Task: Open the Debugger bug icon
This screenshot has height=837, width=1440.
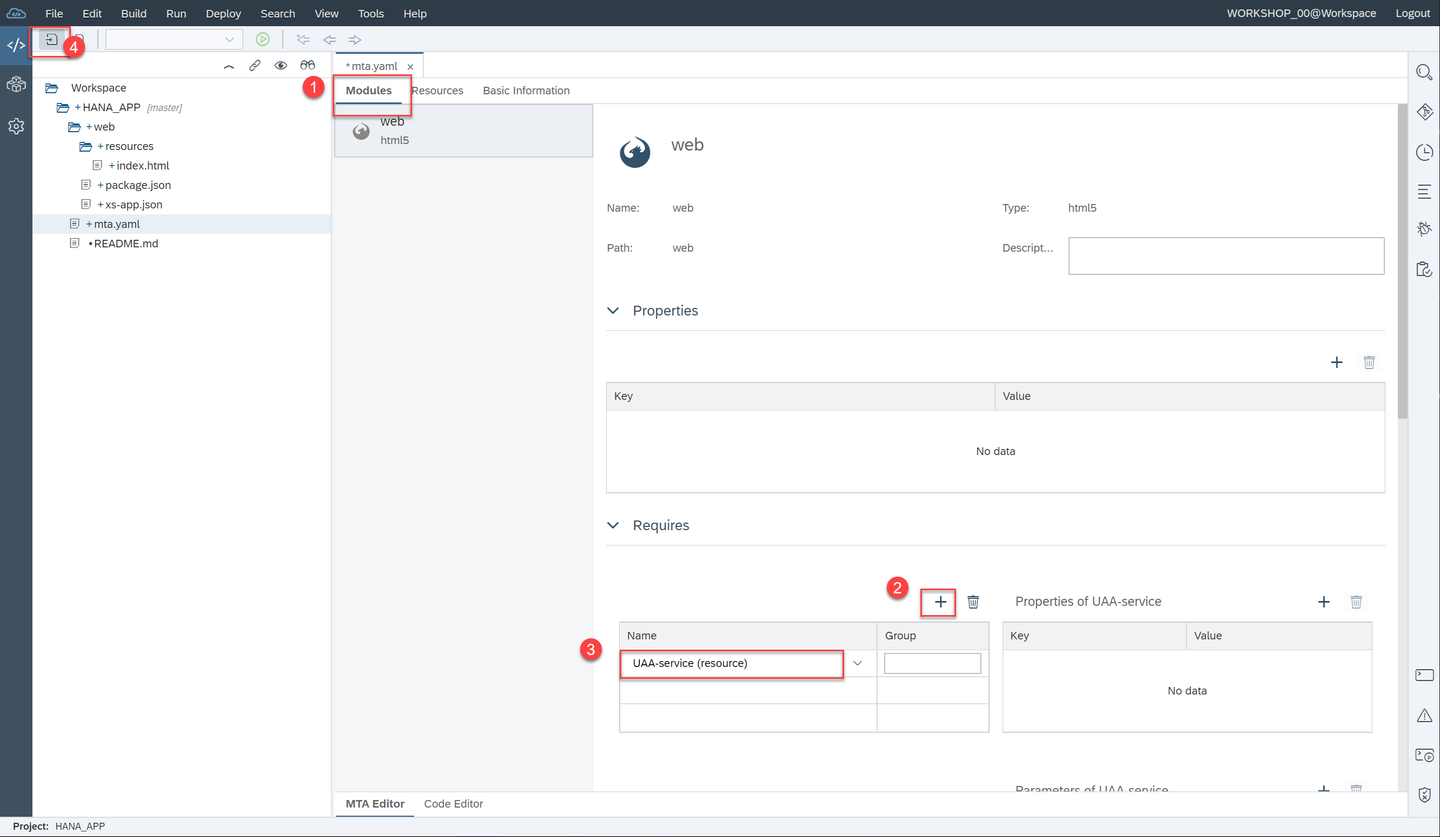Action: coord(1425,230)
